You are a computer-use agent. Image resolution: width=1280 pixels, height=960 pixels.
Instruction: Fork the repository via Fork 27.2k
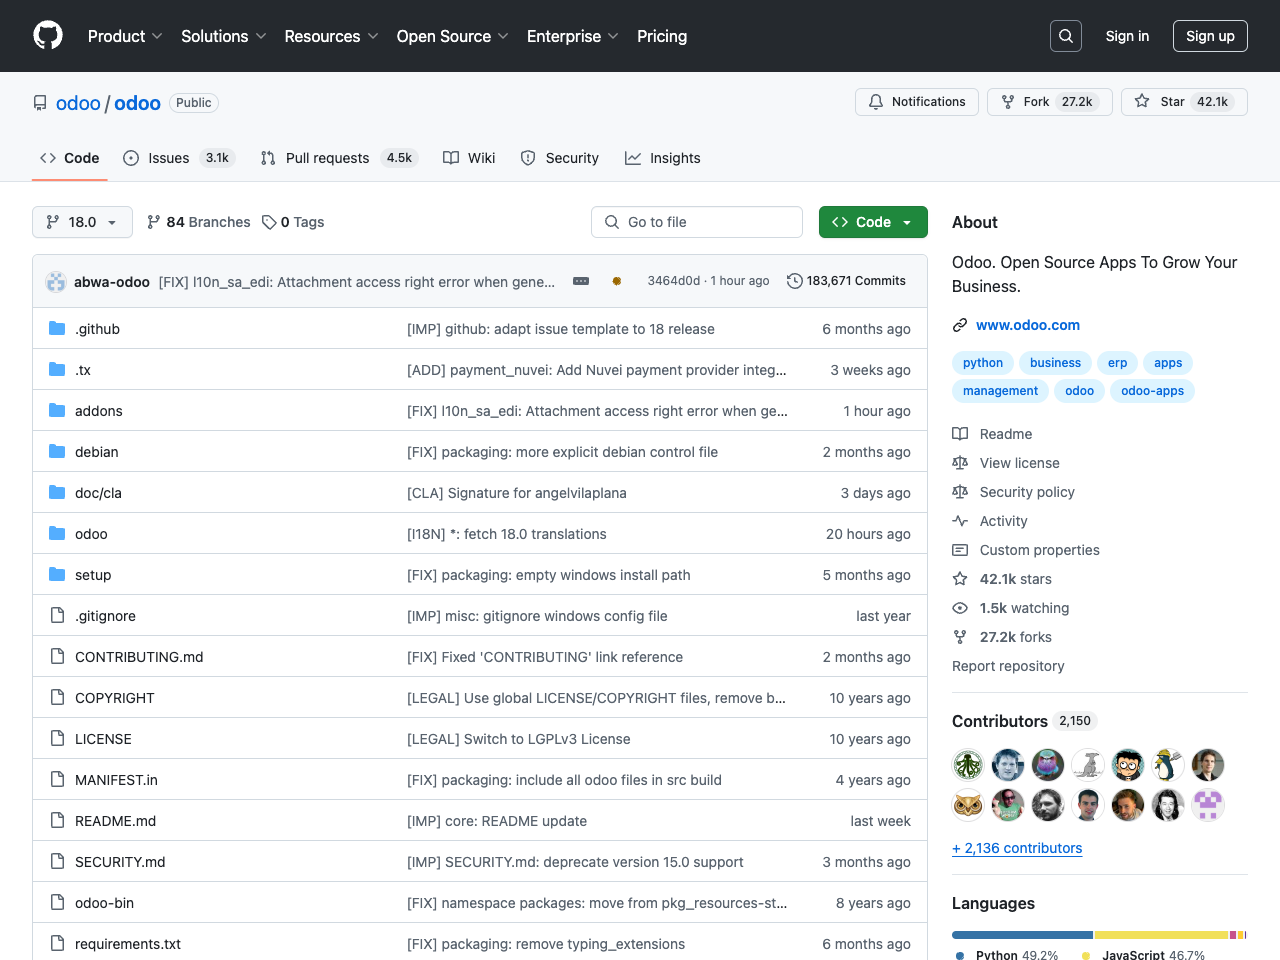[1050, 102]
